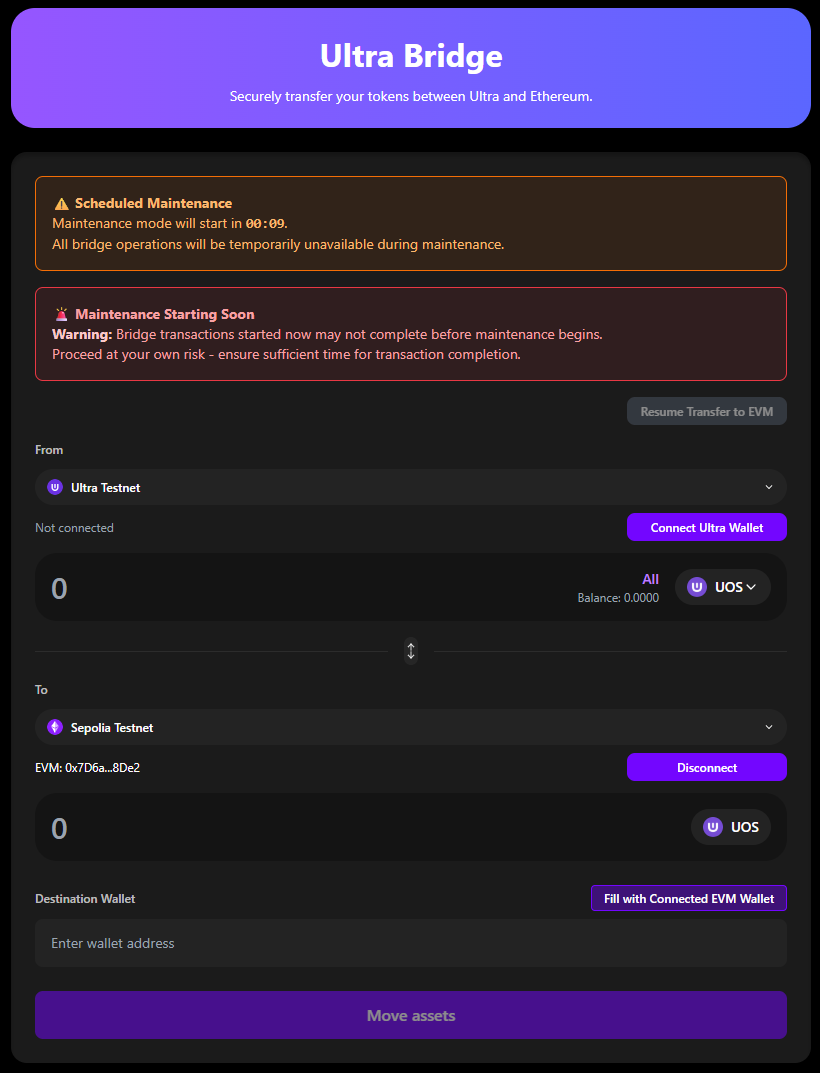Click the UOS token icon in the destination field
820x1073 pixels.
713,827
